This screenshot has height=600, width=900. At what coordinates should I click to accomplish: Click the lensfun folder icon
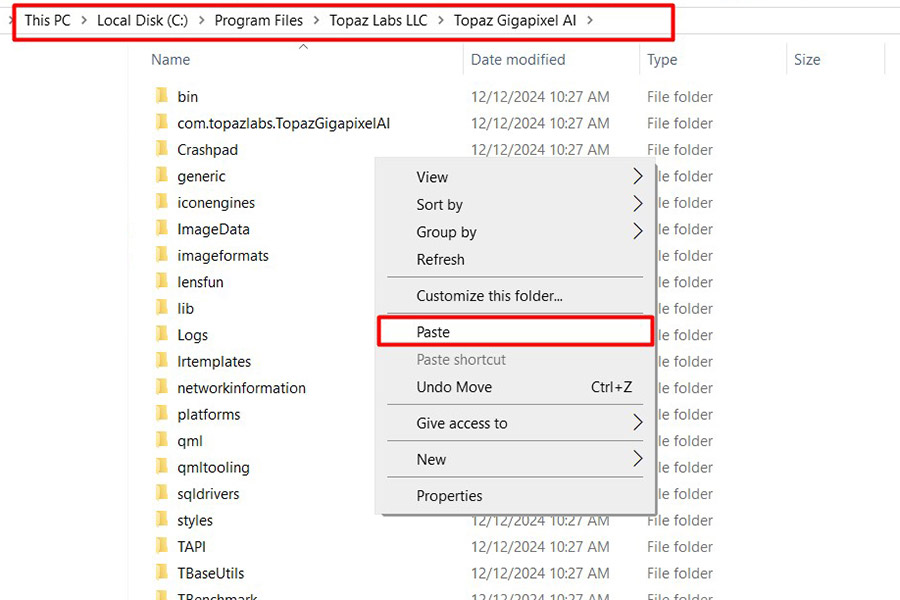(x=162, y=281)
